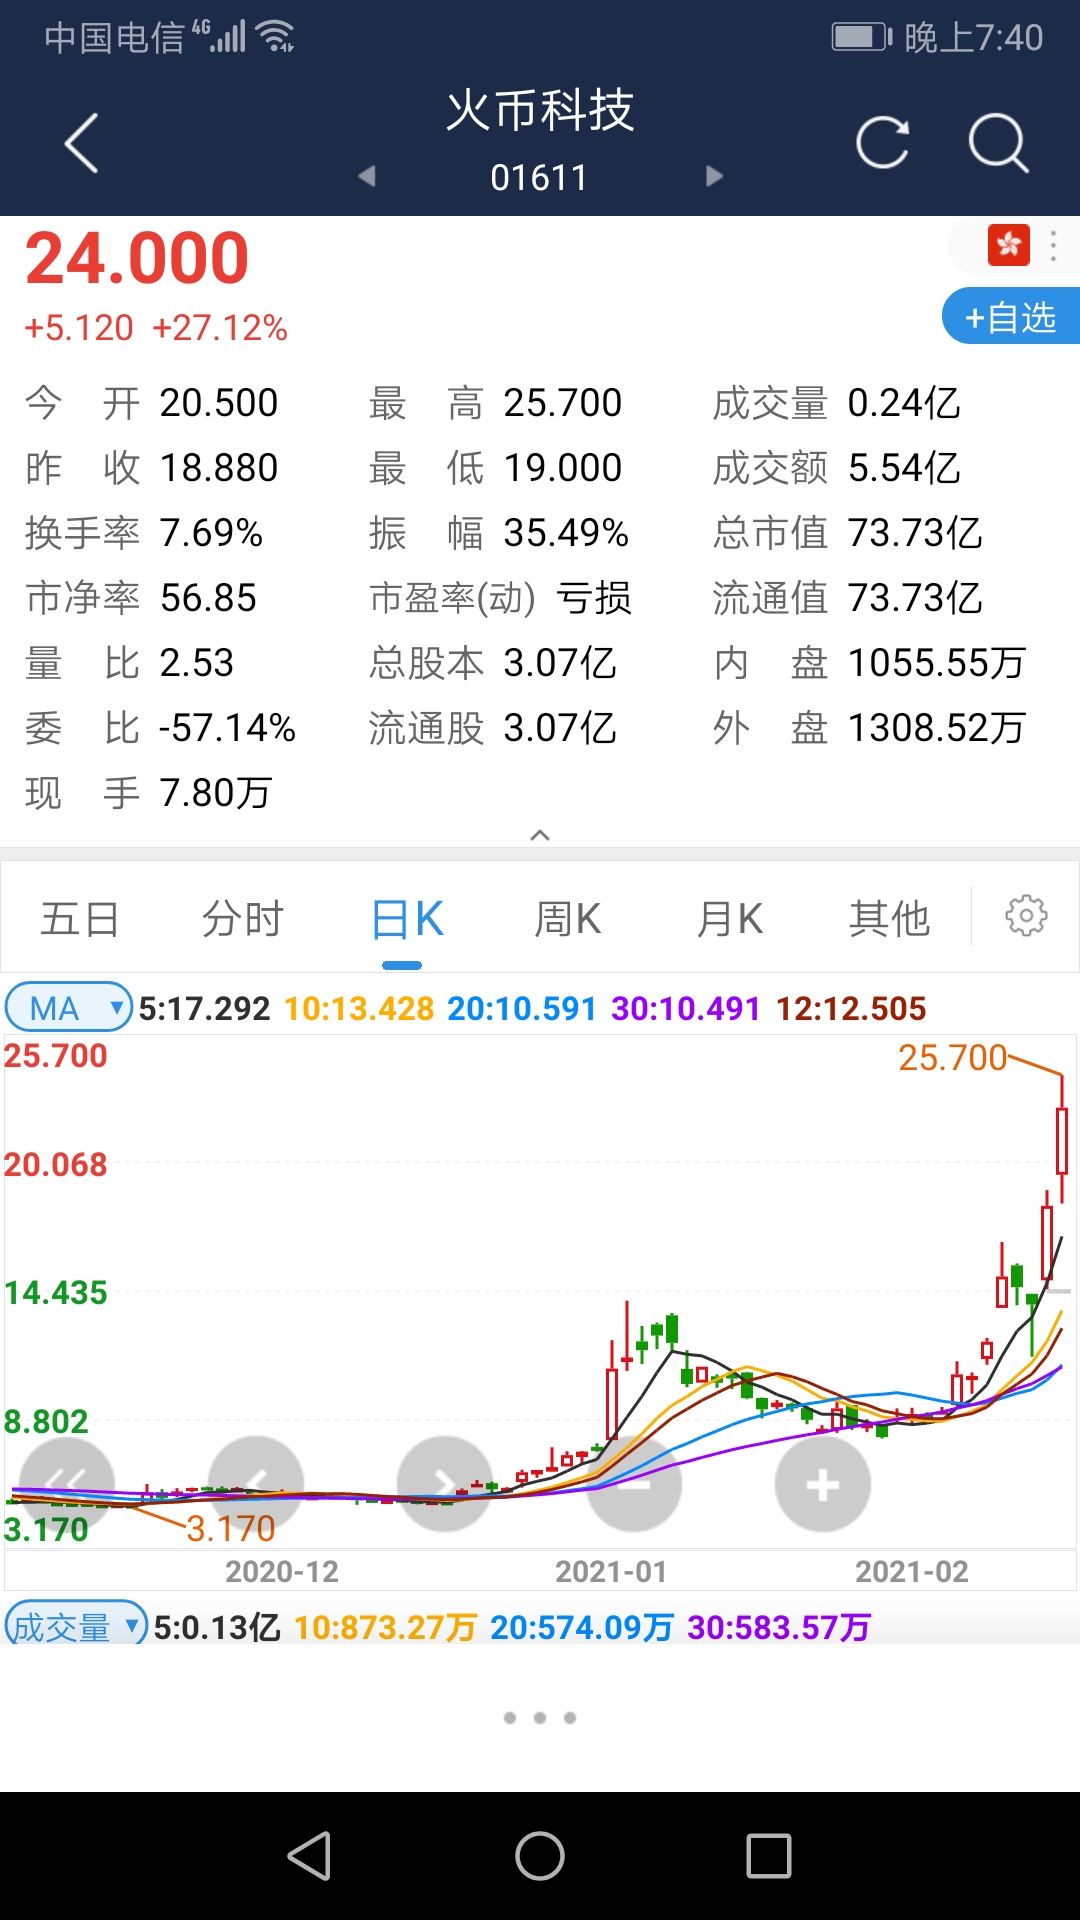Jump chart to earliest with double-left button
The height and width of the screenshot is (1920, 1080).
pyautogui.click(x=67, y=1484)
